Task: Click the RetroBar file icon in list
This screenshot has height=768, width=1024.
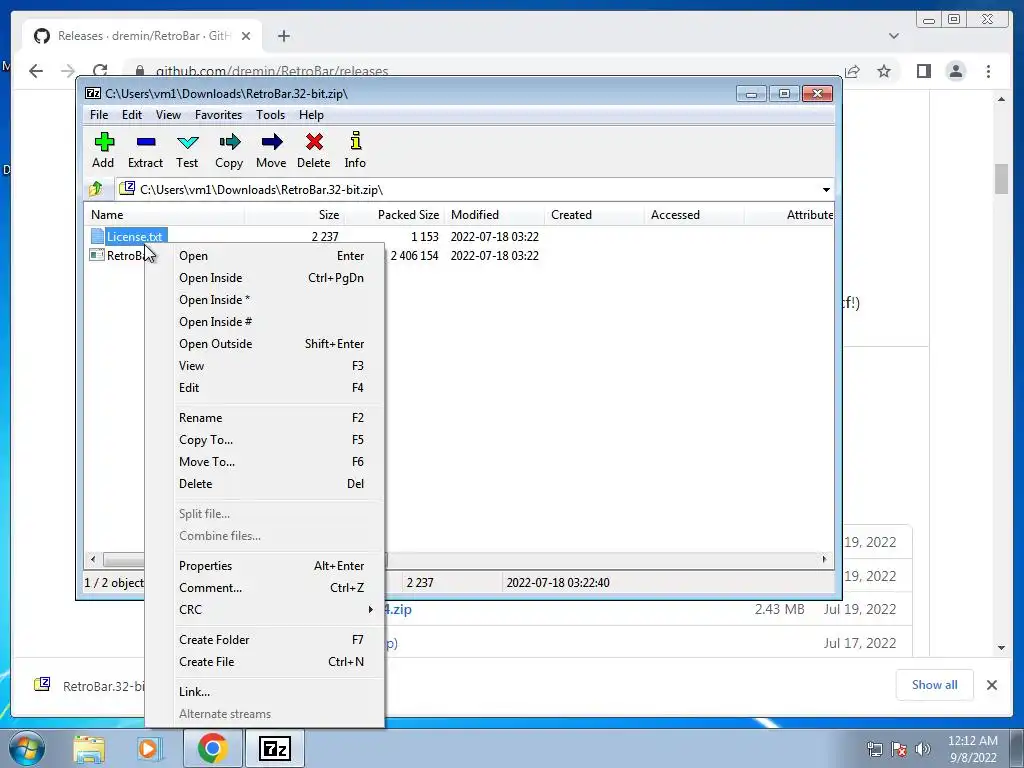Action: (97, 255)
